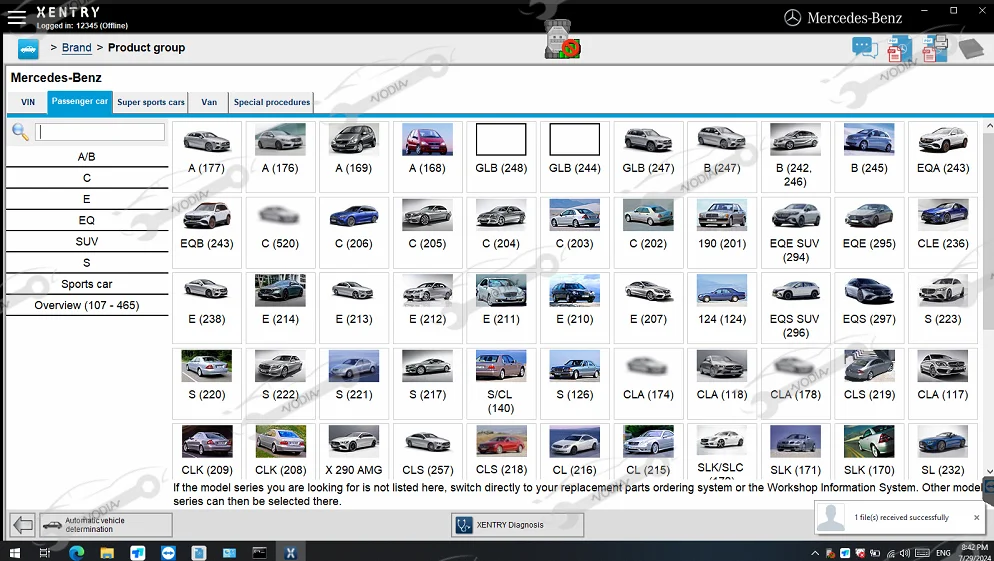This screenshot has height=561, width=994.
Task: Open Task View on the taskbar
Action: point(44,553)
